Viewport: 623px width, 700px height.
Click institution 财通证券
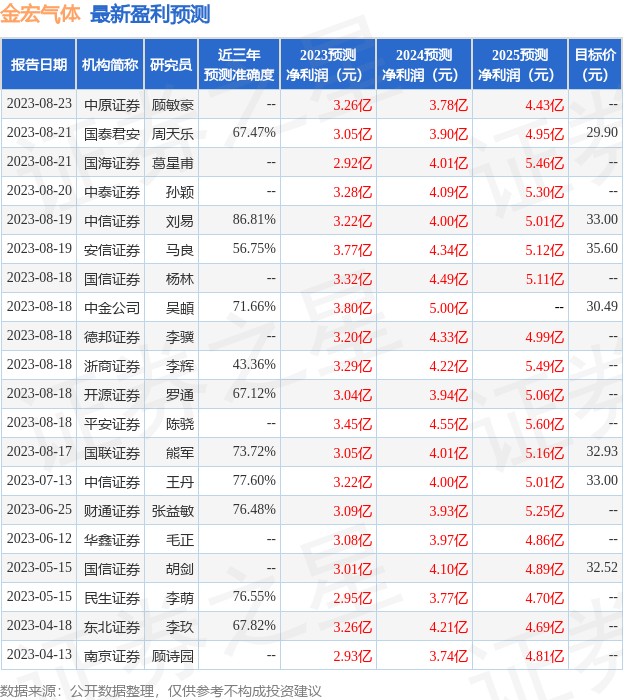point(112,511)
